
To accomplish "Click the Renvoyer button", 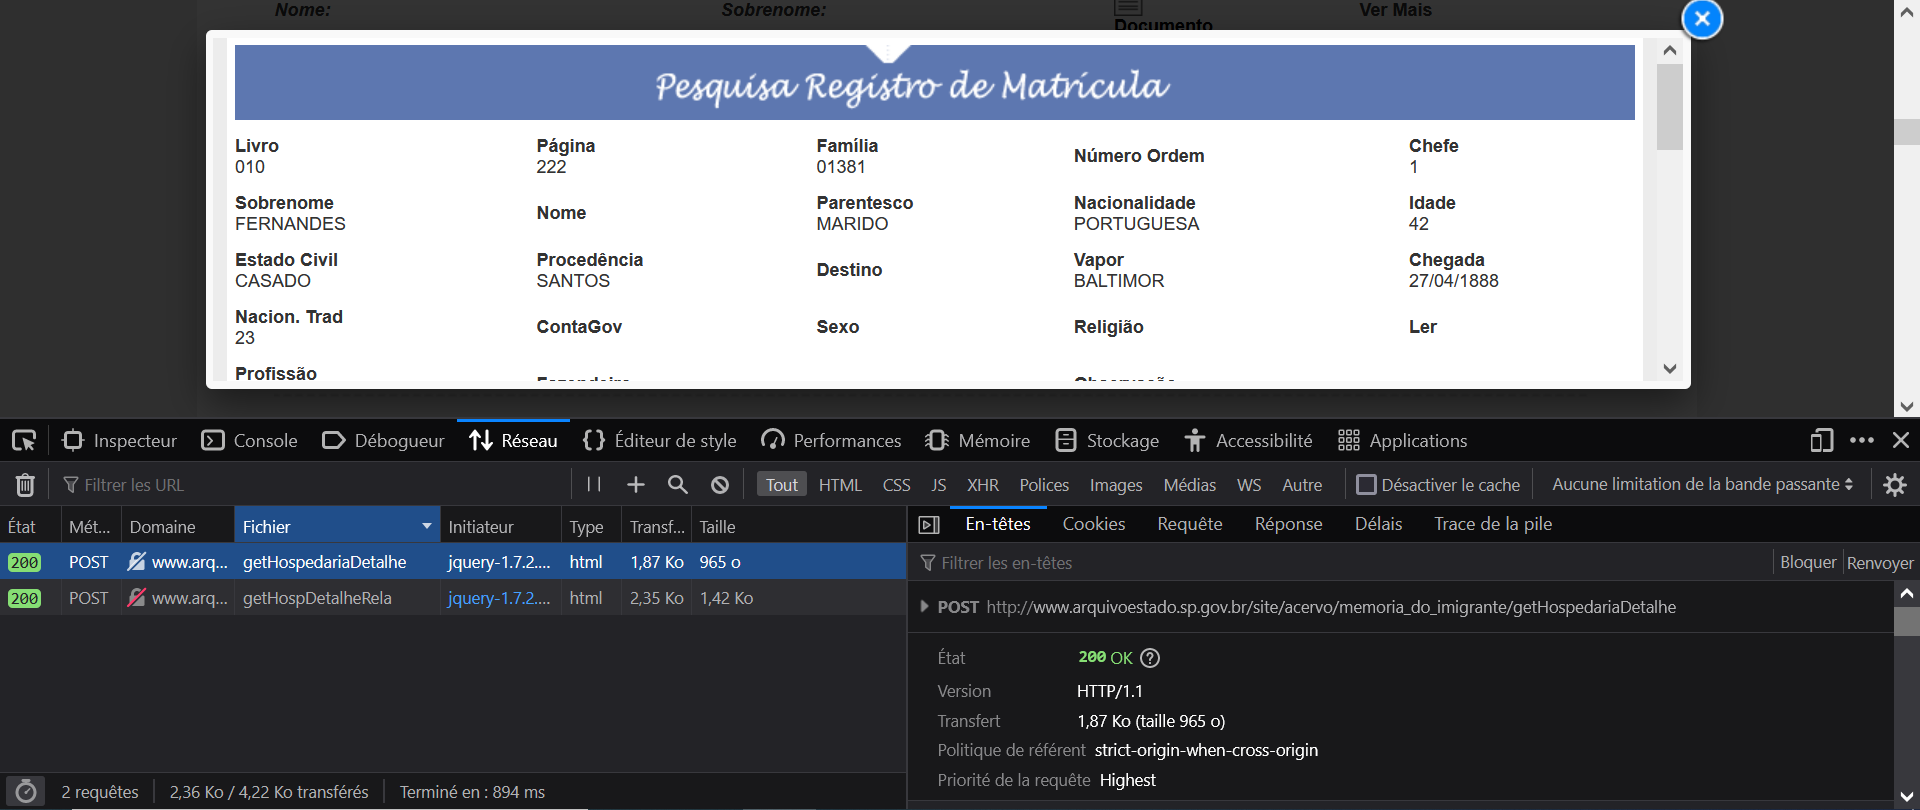I will [1879, 563].
